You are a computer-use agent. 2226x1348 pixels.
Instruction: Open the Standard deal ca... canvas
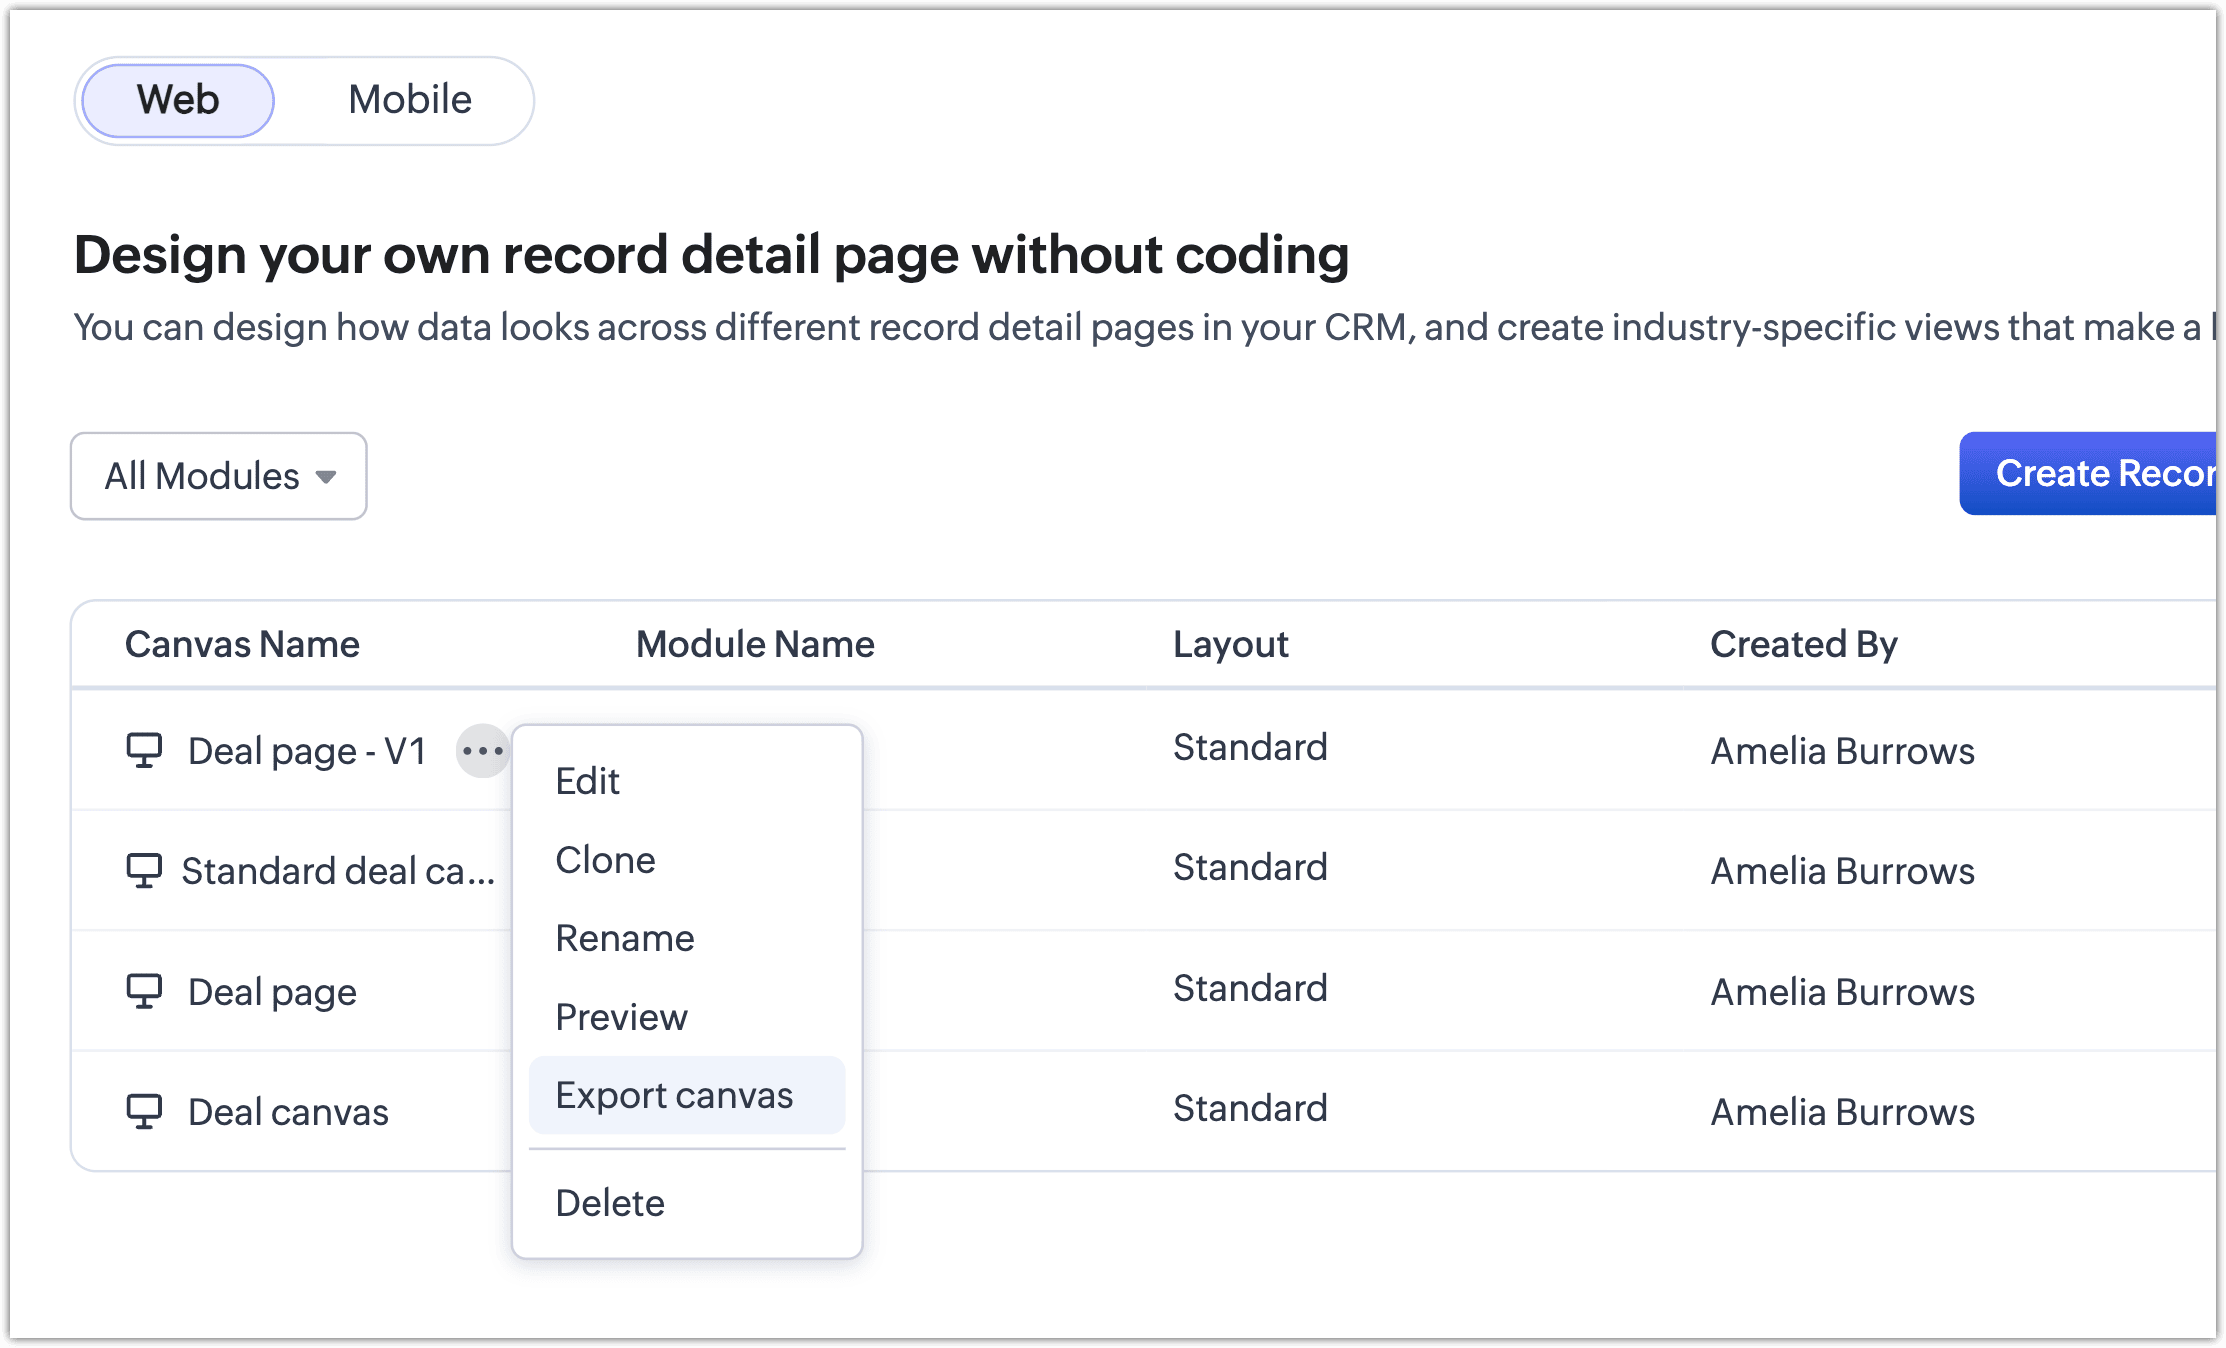338,871
